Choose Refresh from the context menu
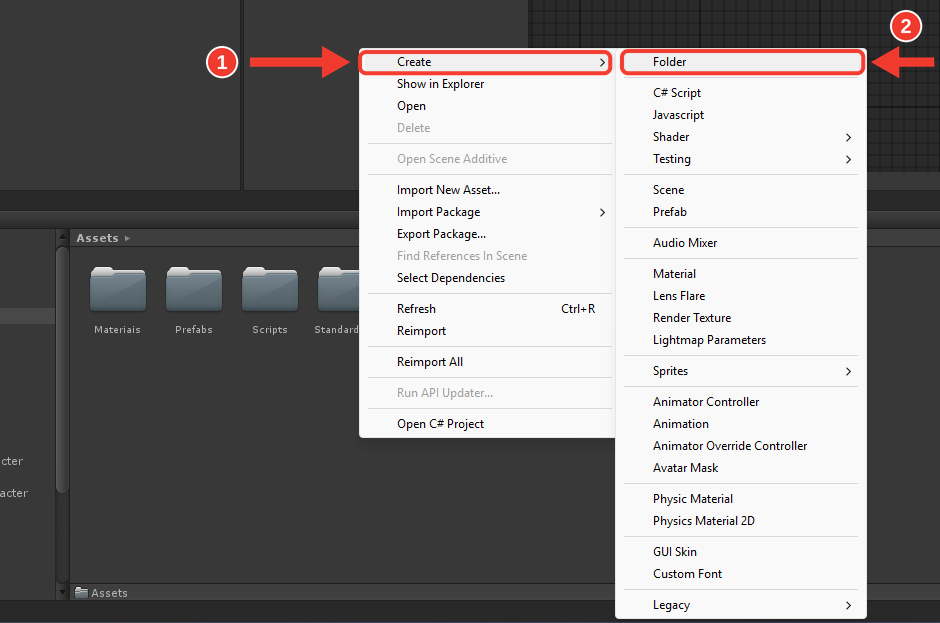Viewport: 940px width, 623px height. (486, 309)
